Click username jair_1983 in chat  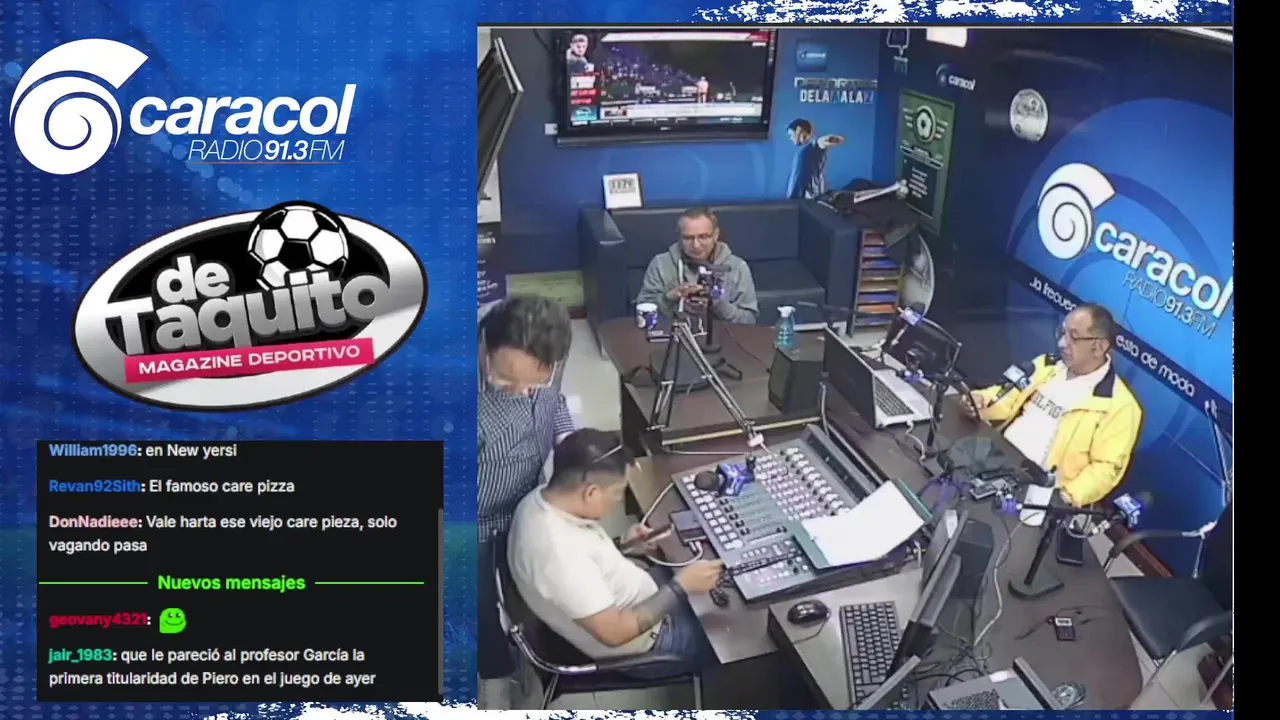pos(81,655)
